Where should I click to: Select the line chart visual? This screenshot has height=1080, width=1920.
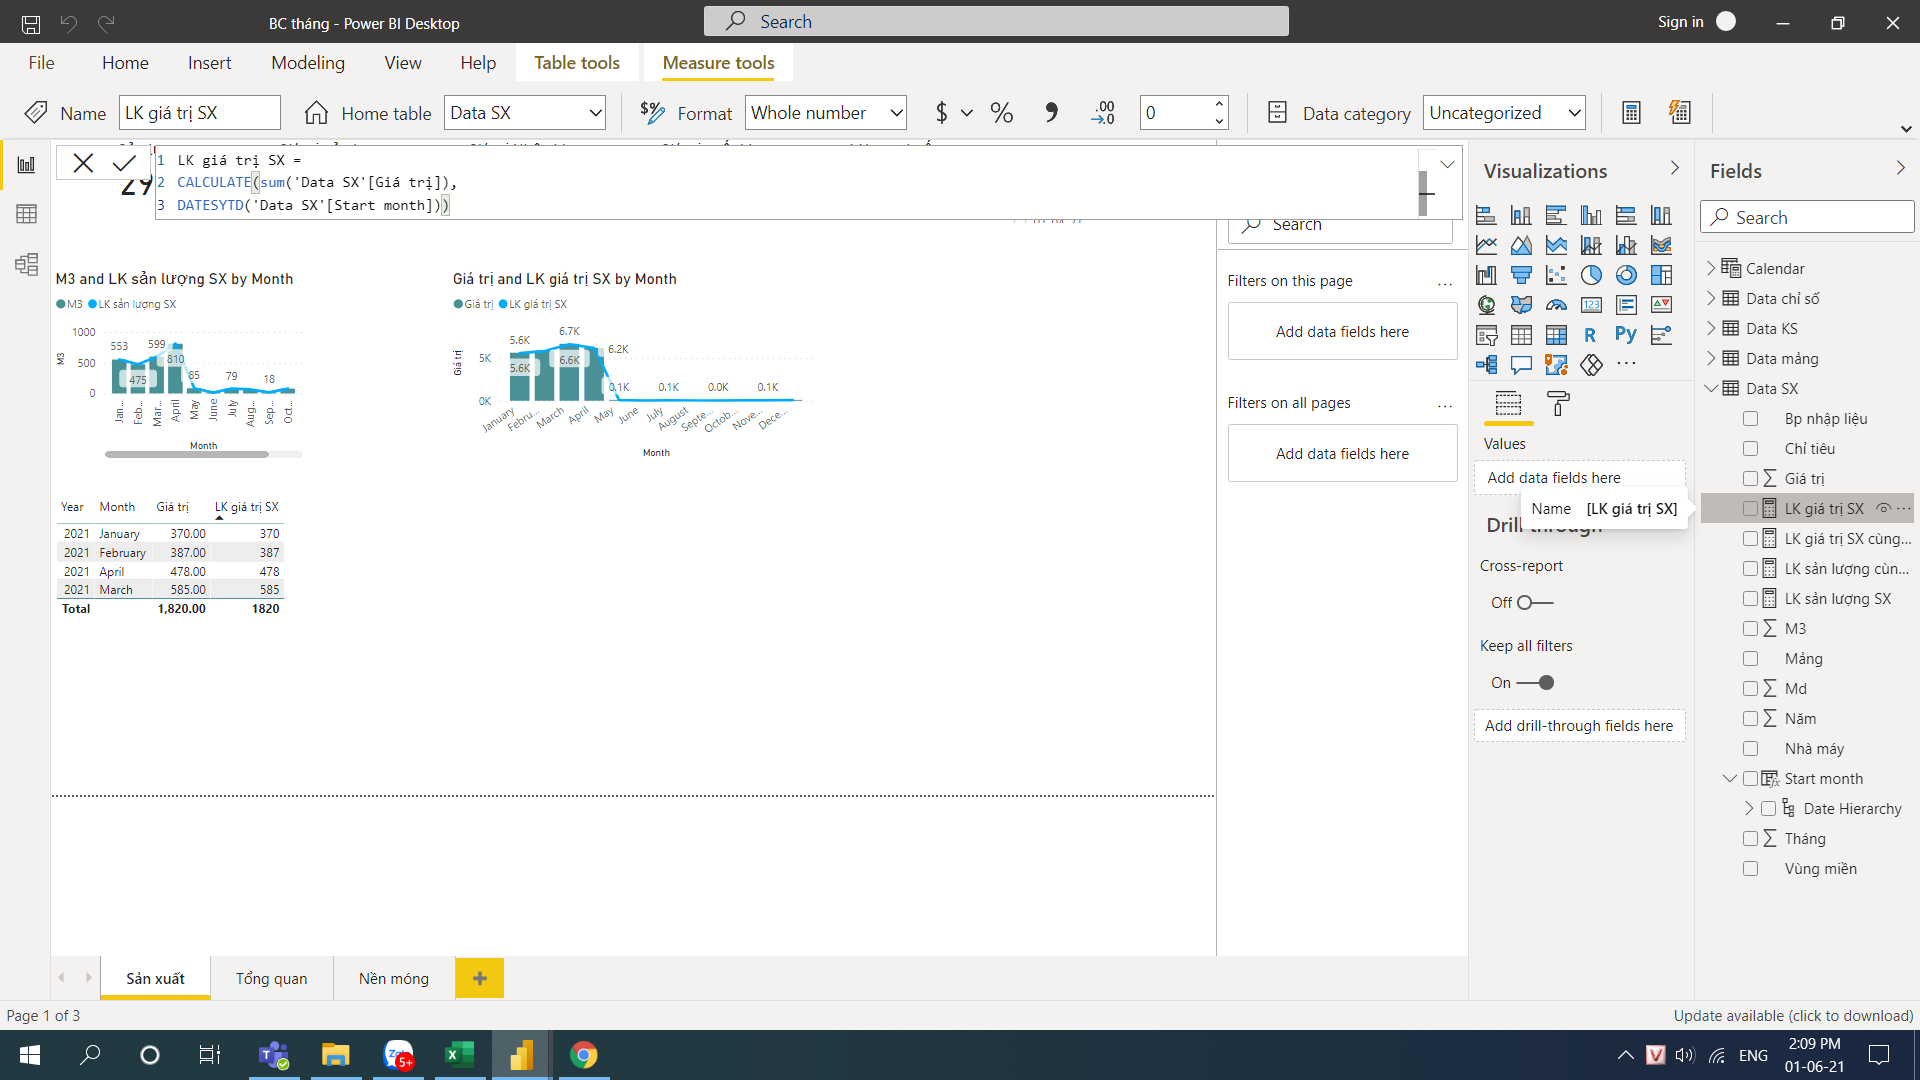click(1486, 245)
